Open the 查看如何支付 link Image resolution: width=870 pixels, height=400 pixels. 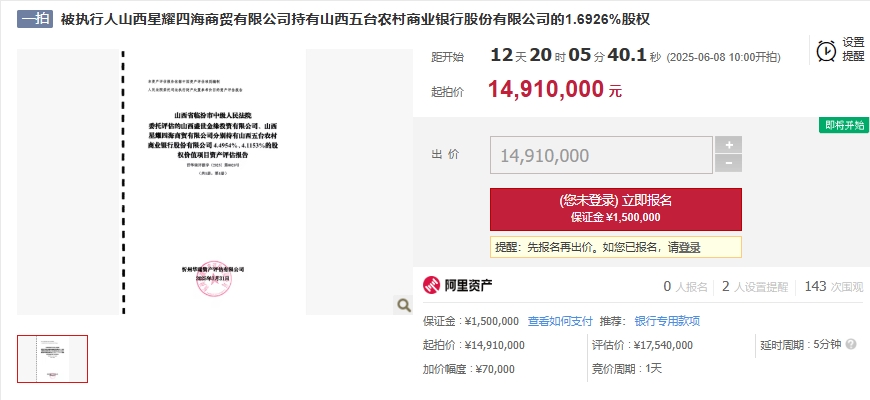(x=560, y=321)
